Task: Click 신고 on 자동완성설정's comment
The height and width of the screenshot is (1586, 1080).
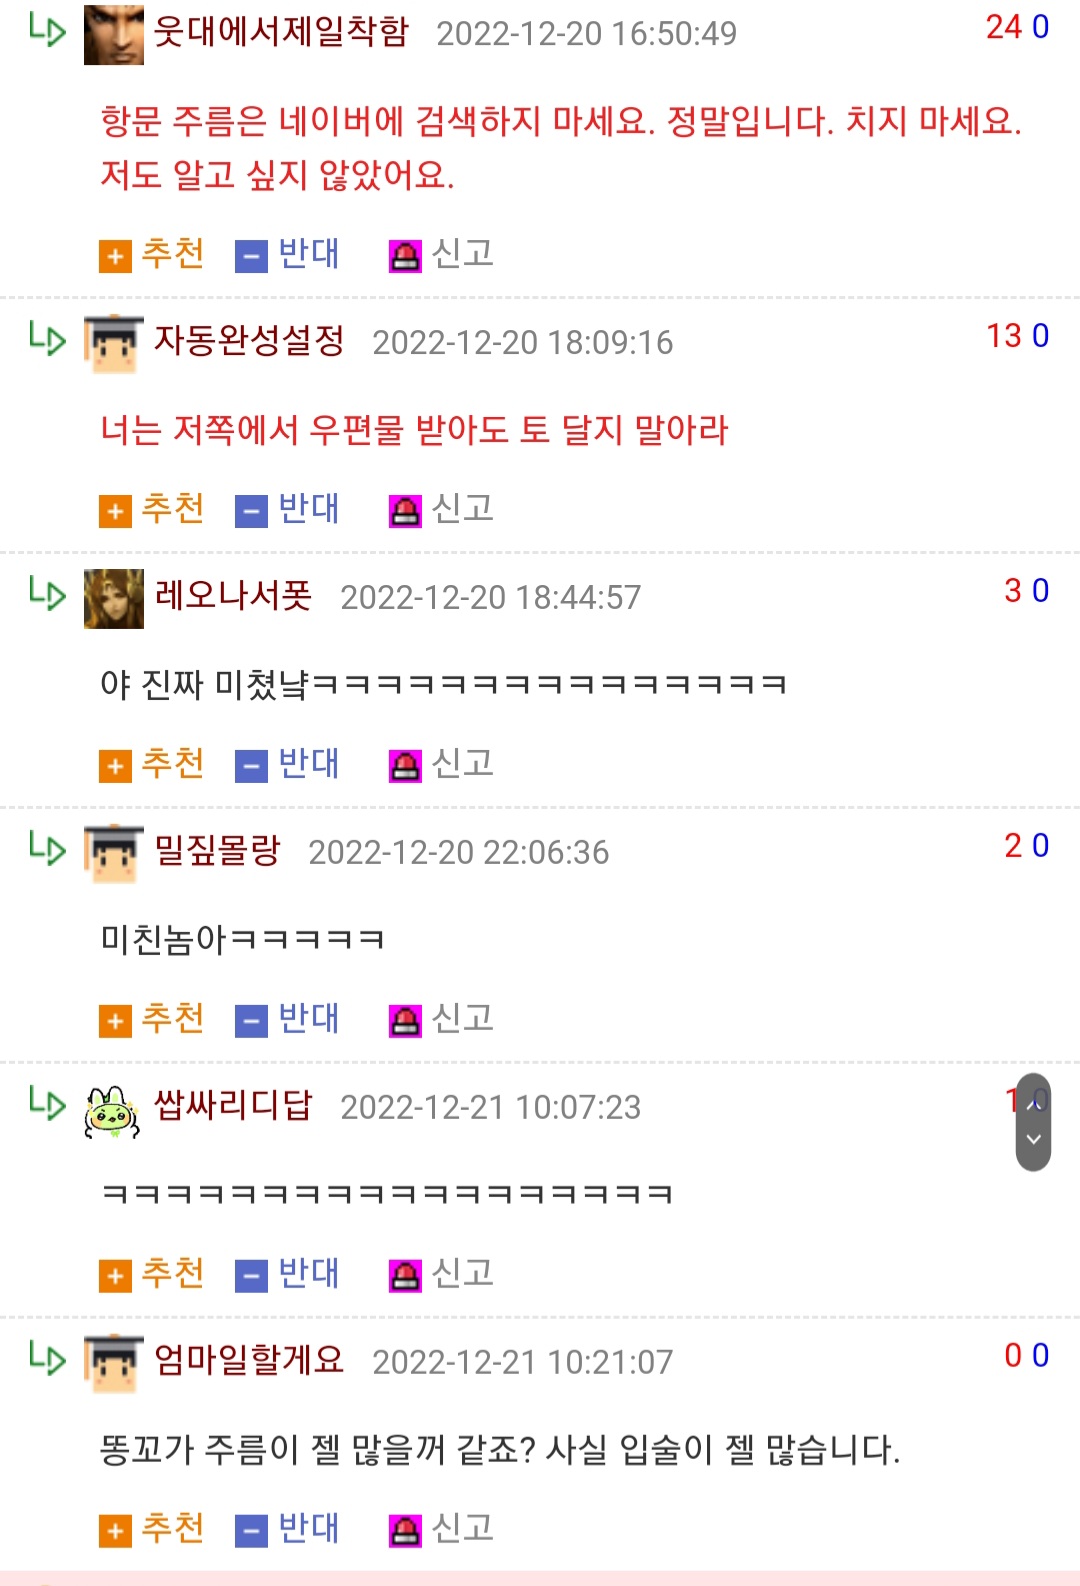Action: [x=462, y=509]
